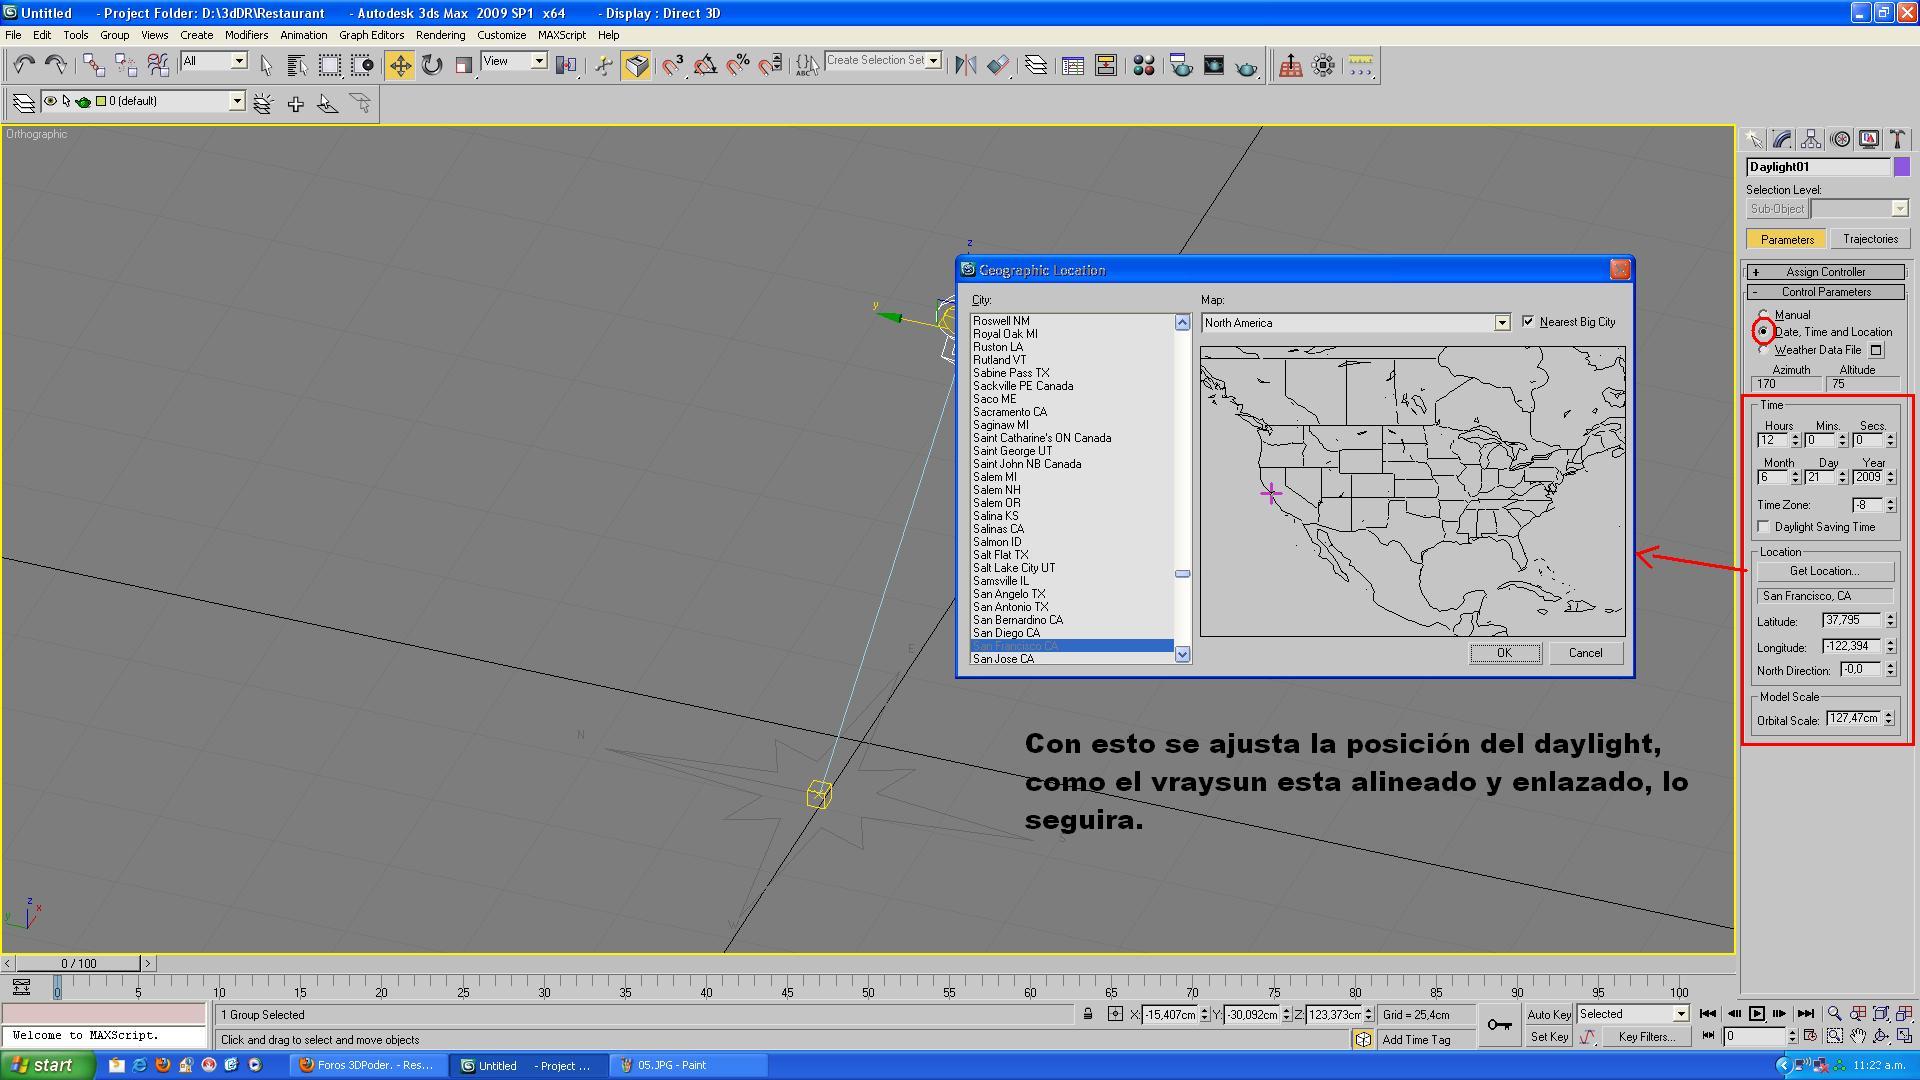Viewport: 1920px width, 1080px height.
Task: Confirm the Geographic Location dialog with OK
Action: coord(1504,653)
